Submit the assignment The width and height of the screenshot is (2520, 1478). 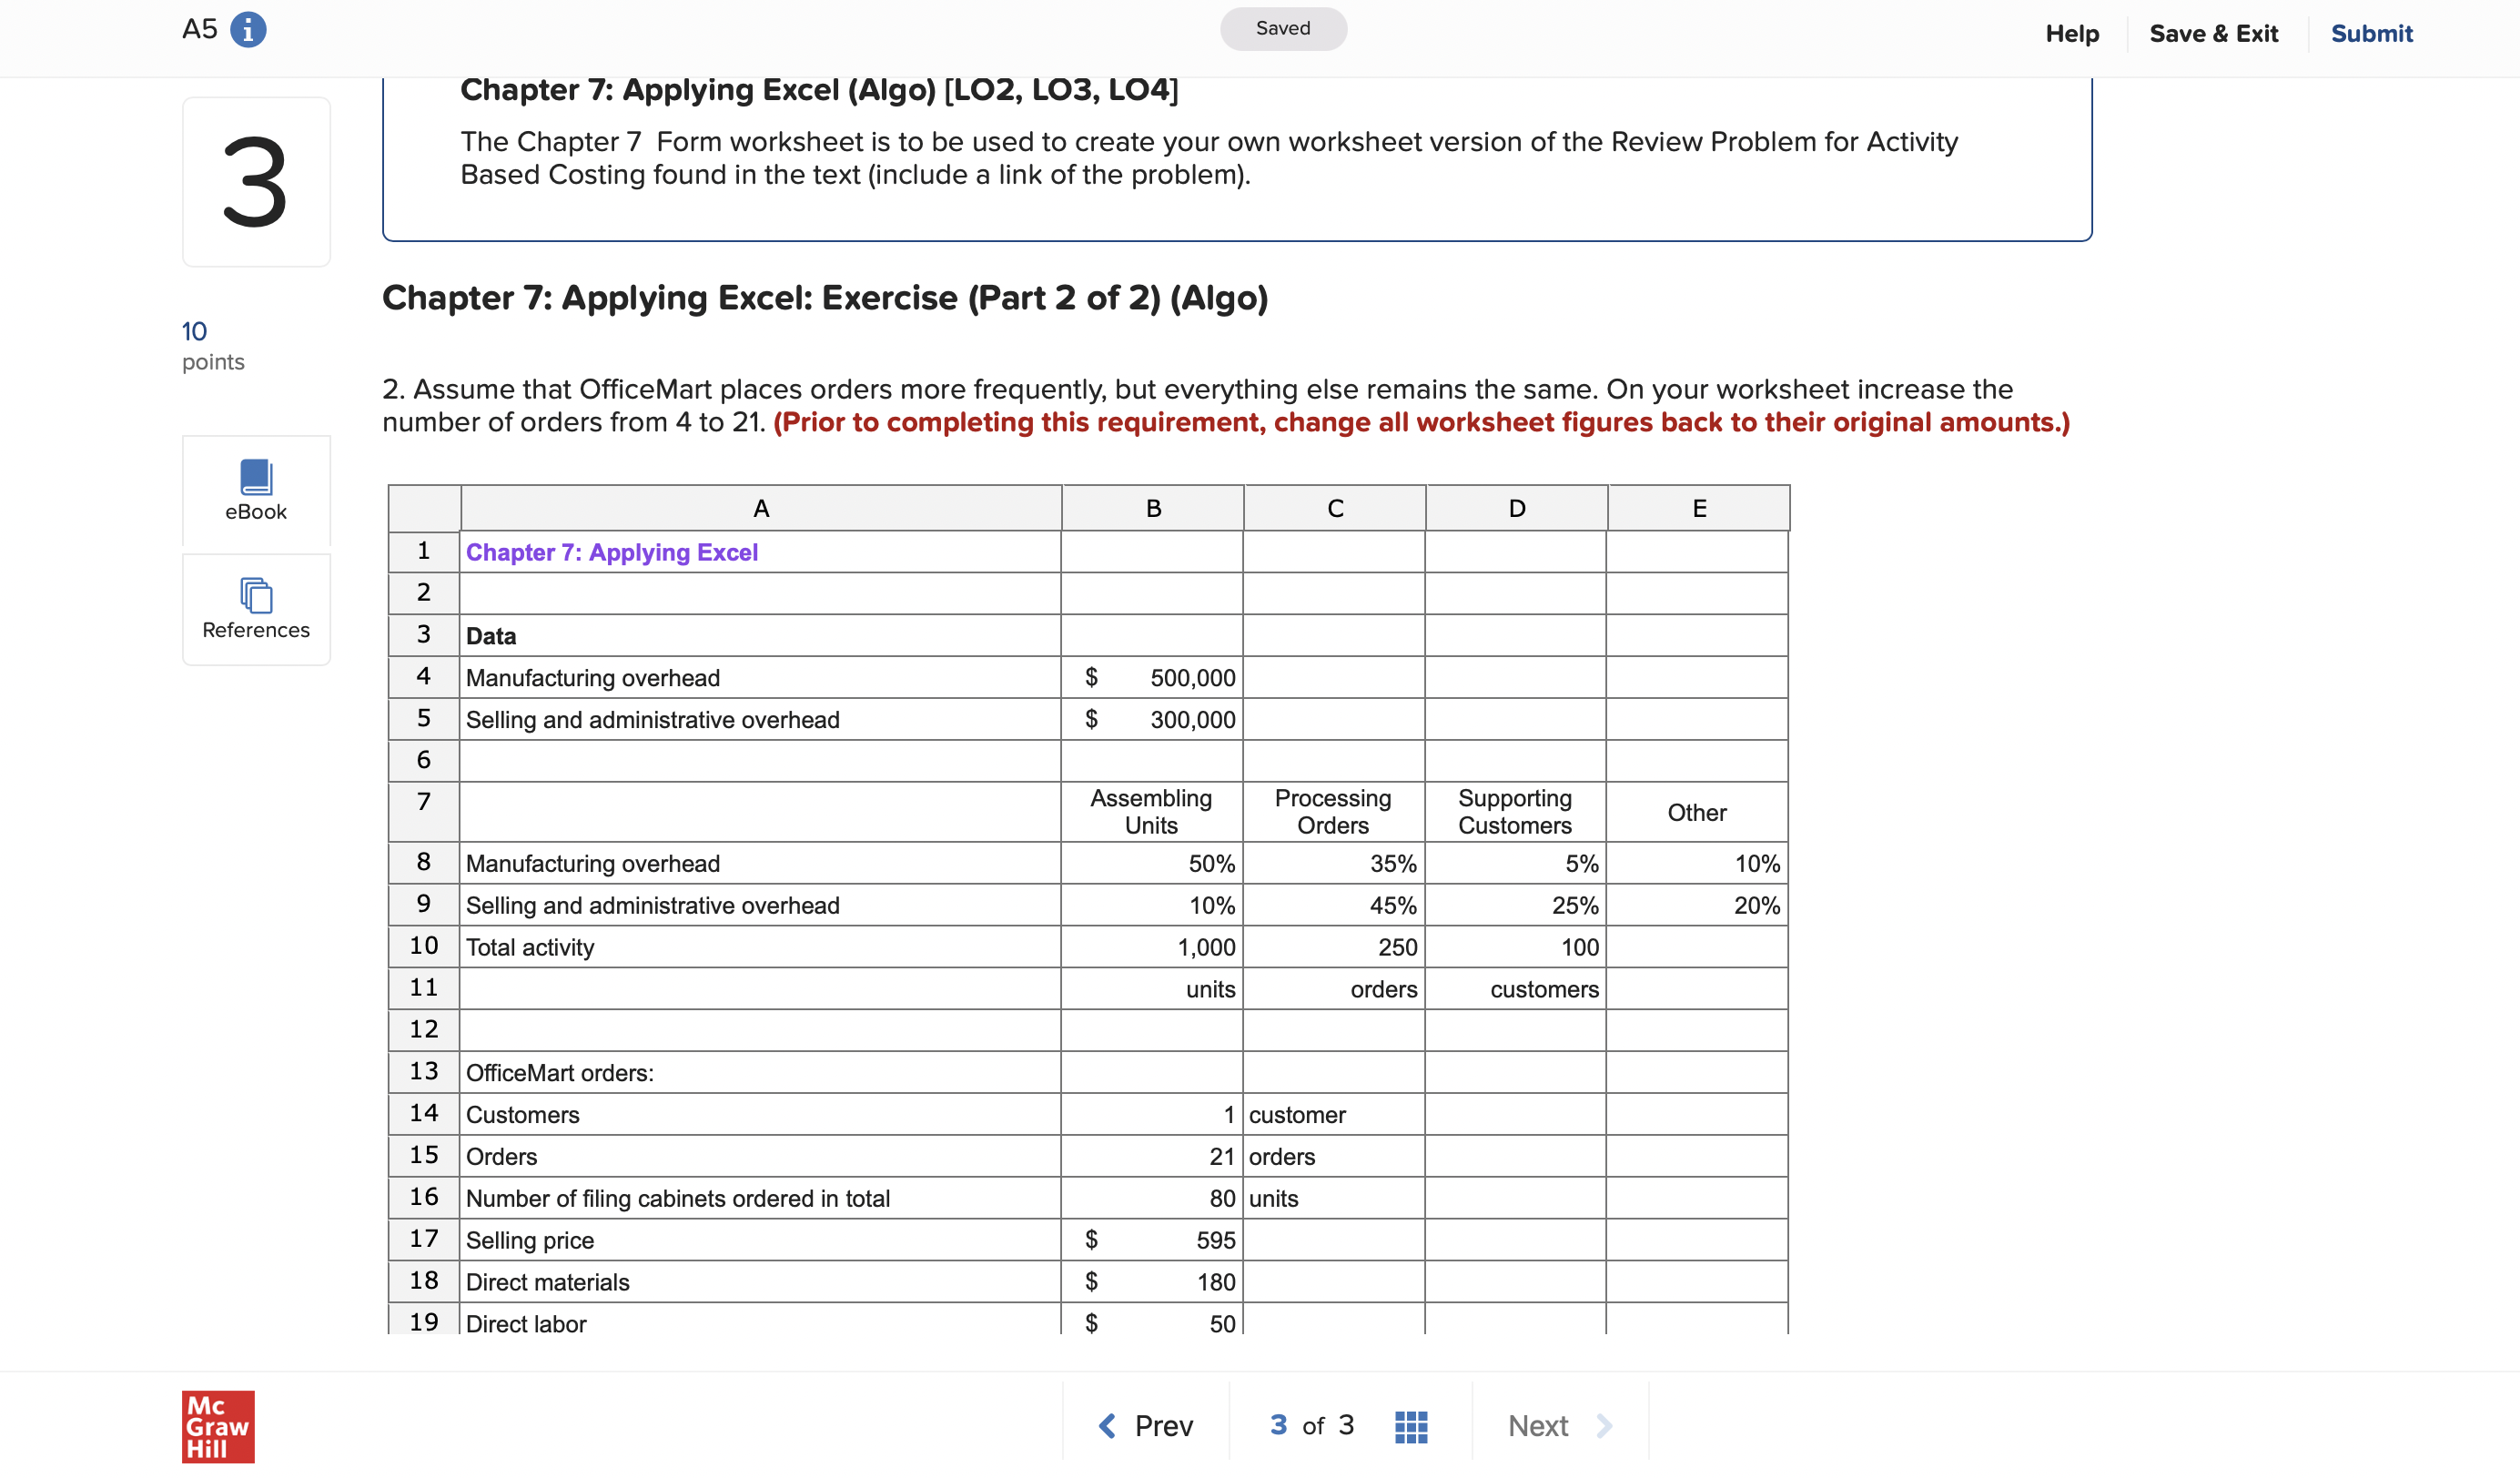pos(2371,33)
